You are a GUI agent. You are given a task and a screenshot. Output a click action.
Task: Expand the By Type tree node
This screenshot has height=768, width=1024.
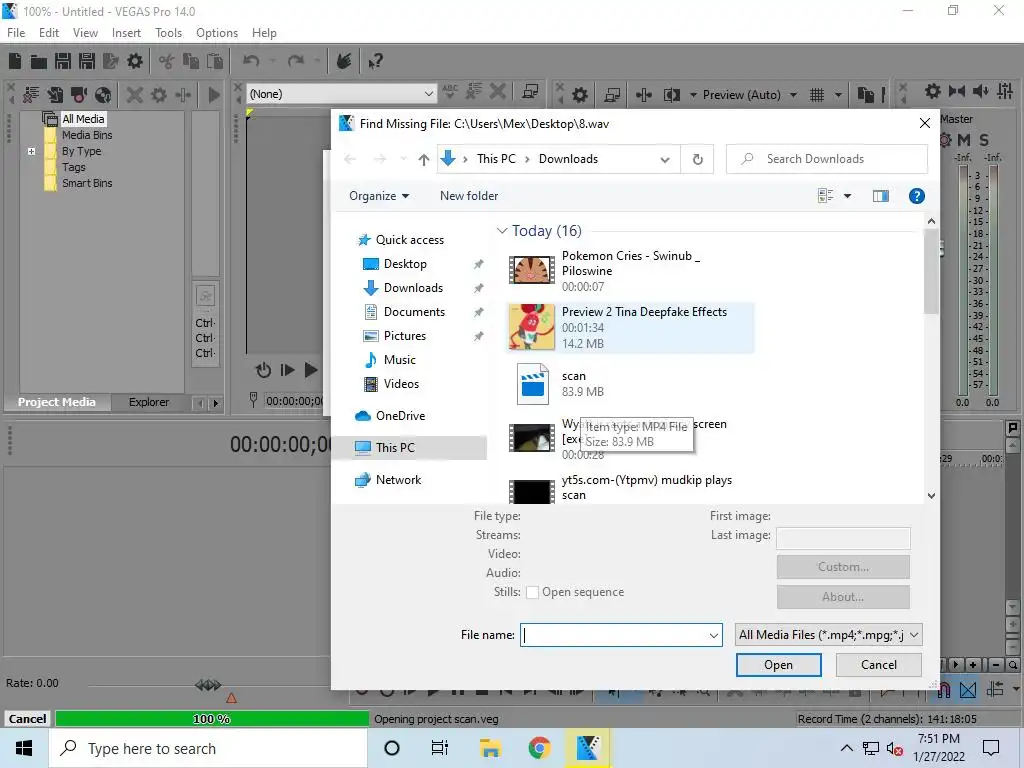pyautogui.click(x=31, y=151)
